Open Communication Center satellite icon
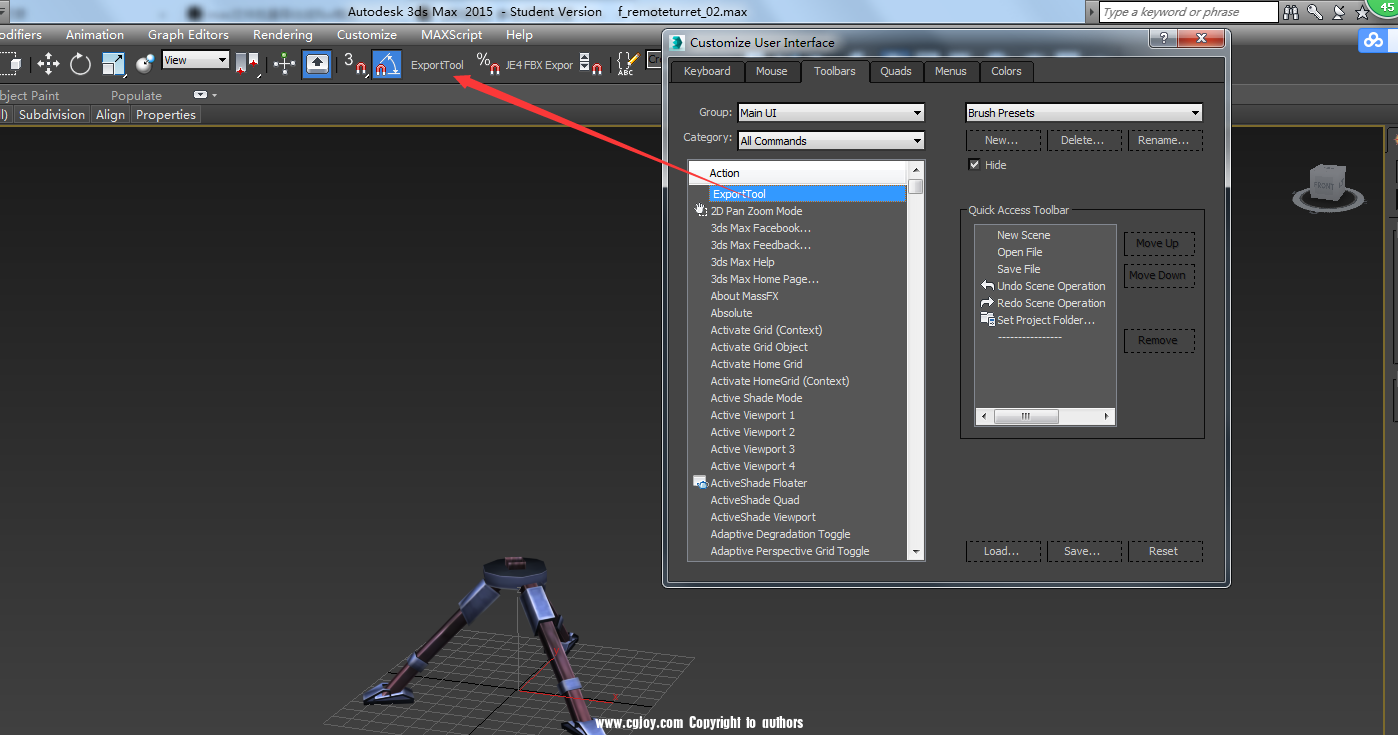Screen dimensions: 1398x735 (1338, 12)
